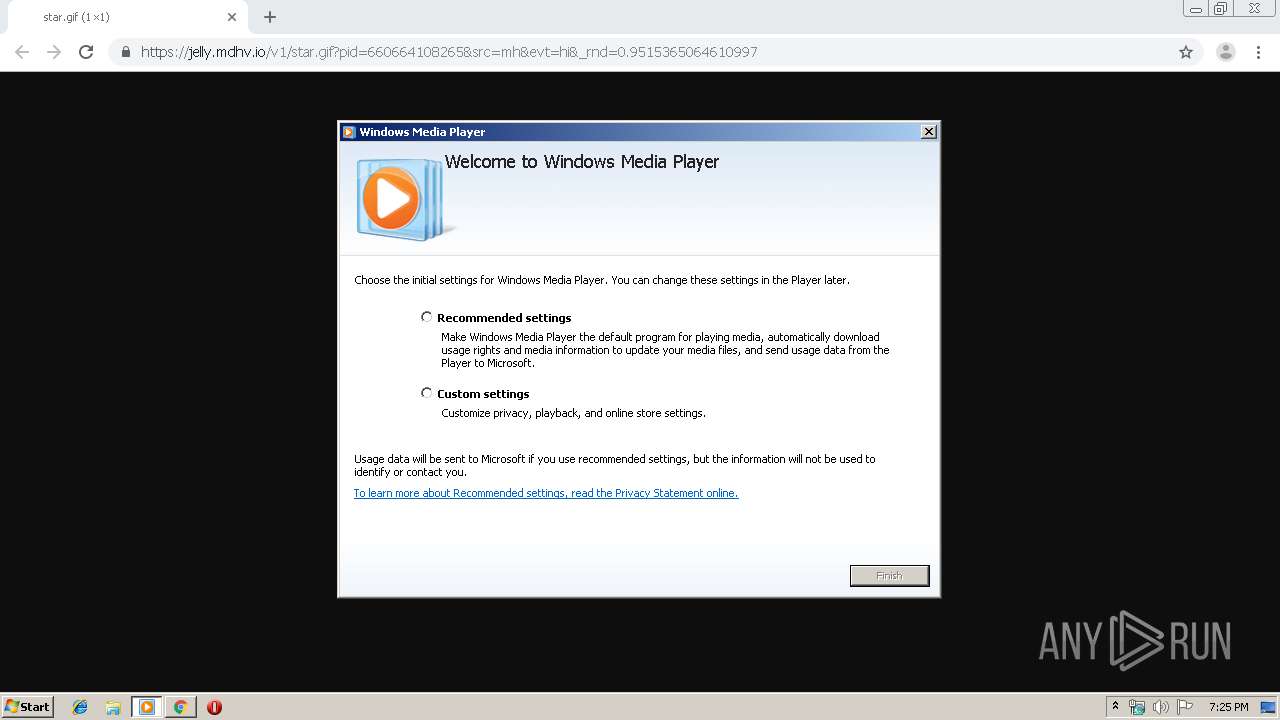
Task: Click the browser forward arrow
Action: 54,52
